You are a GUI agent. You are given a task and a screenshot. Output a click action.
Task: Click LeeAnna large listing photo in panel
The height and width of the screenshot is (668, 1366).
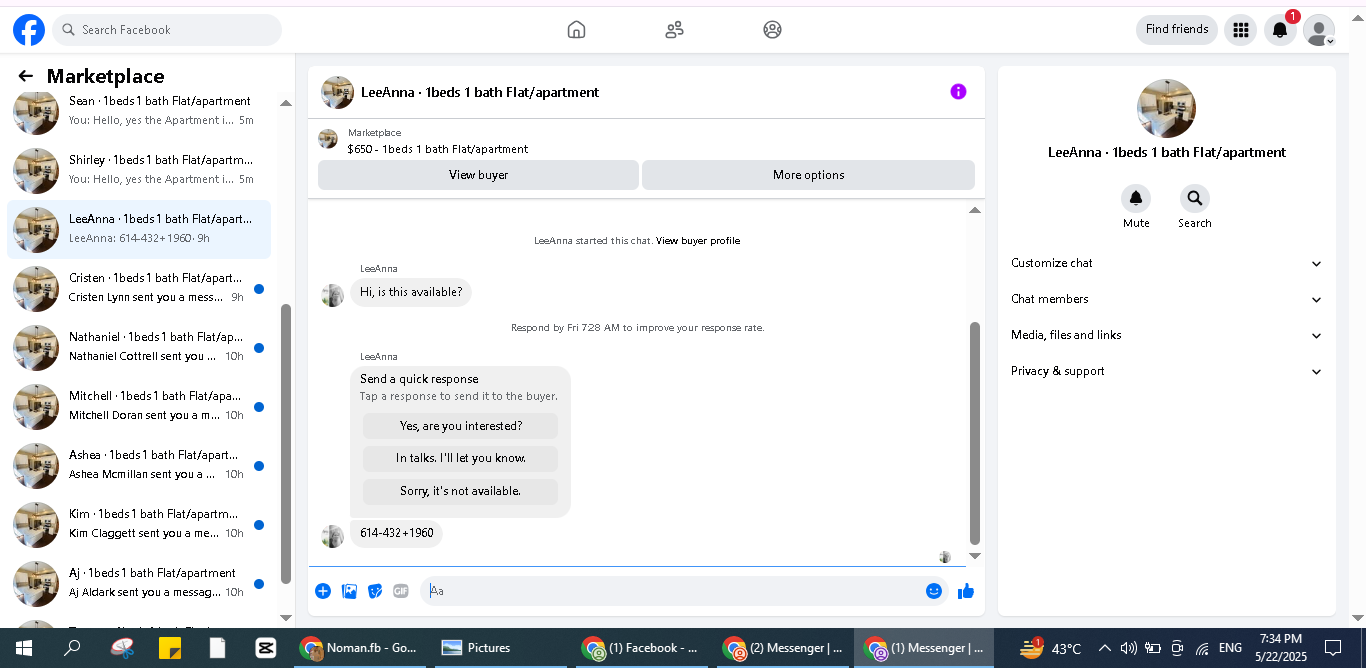click(1166, 108)
